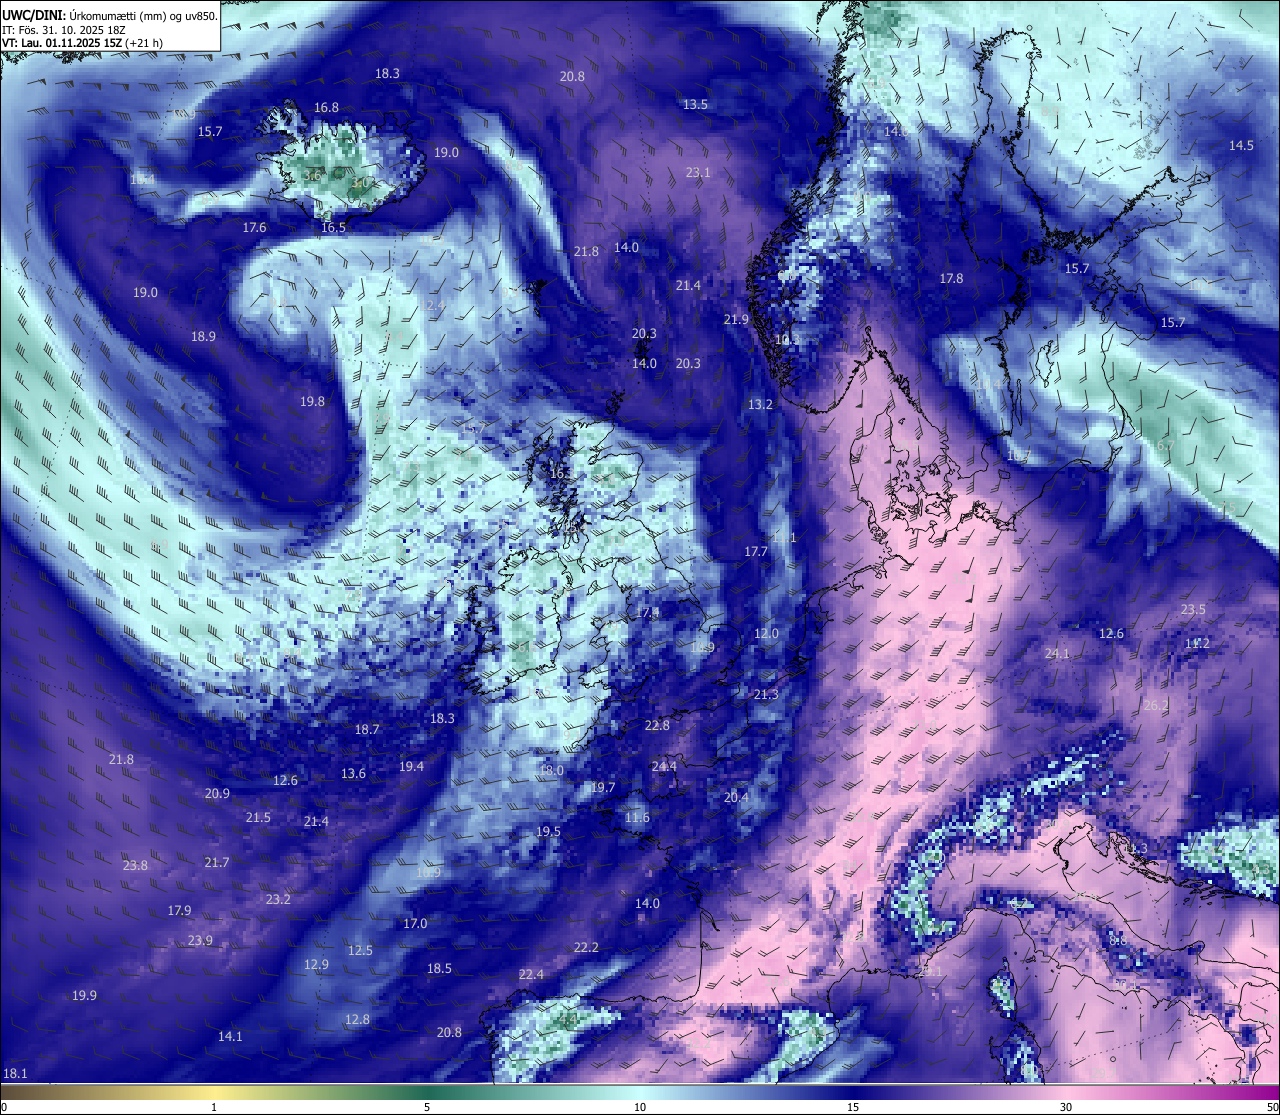Click the 13.6 value label
This screenshot has height=1115, width=1280.
coord(353,773)
